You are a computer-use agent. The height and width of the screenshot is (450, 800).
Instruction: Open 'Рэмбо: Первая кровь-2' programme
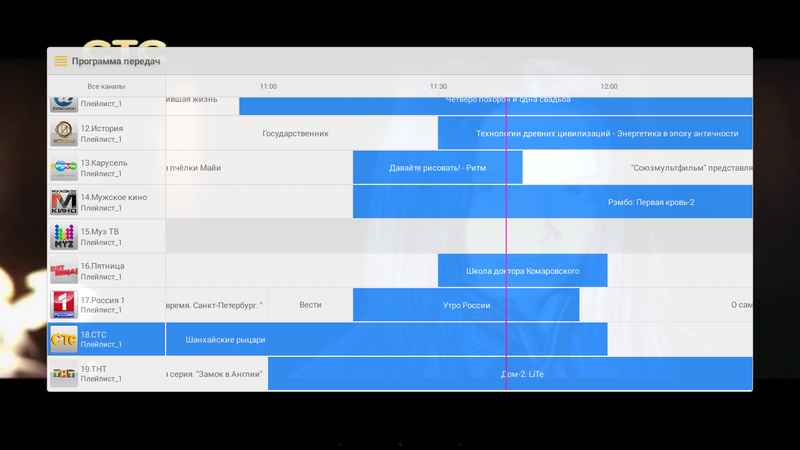pos(553,202)
